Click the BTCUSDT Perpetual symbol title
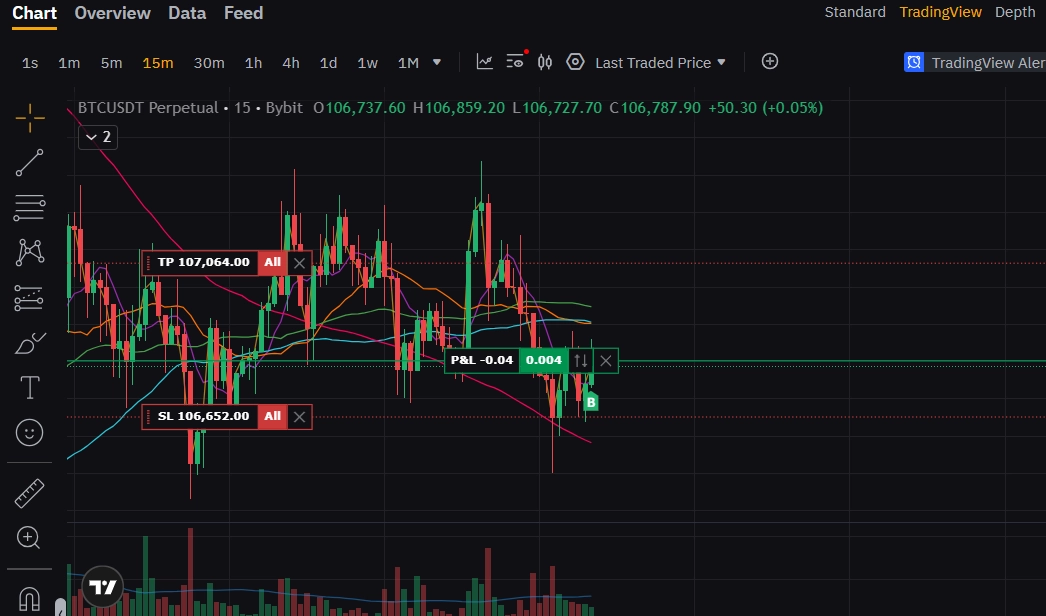Viewport: 1046px width, 616px height. (148, 107)
